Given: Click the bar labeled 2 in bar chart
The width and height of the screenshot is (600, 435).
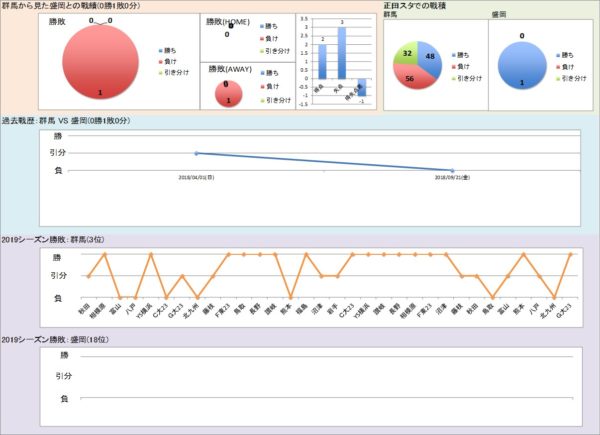Looking at the screenshot, I should pos(322,61).
